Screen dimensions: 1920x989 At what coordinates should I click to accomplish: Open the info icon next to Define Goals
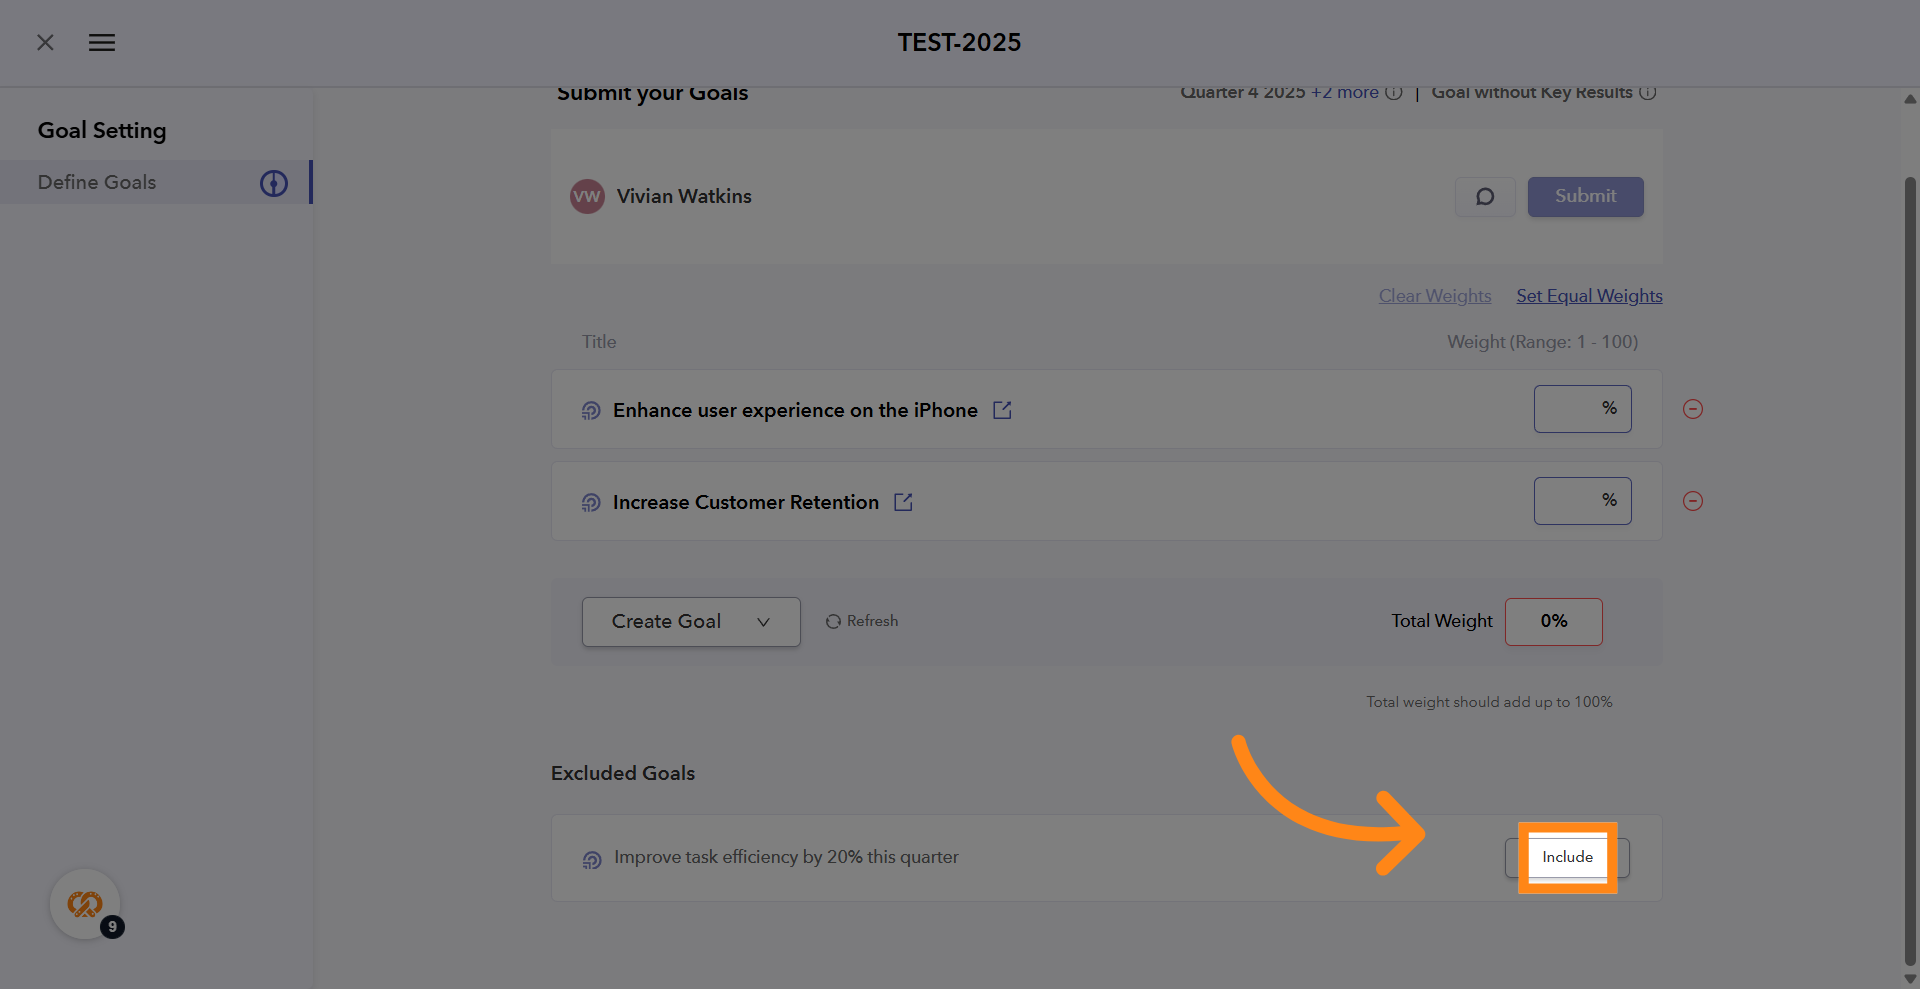(x=273, y=183)
